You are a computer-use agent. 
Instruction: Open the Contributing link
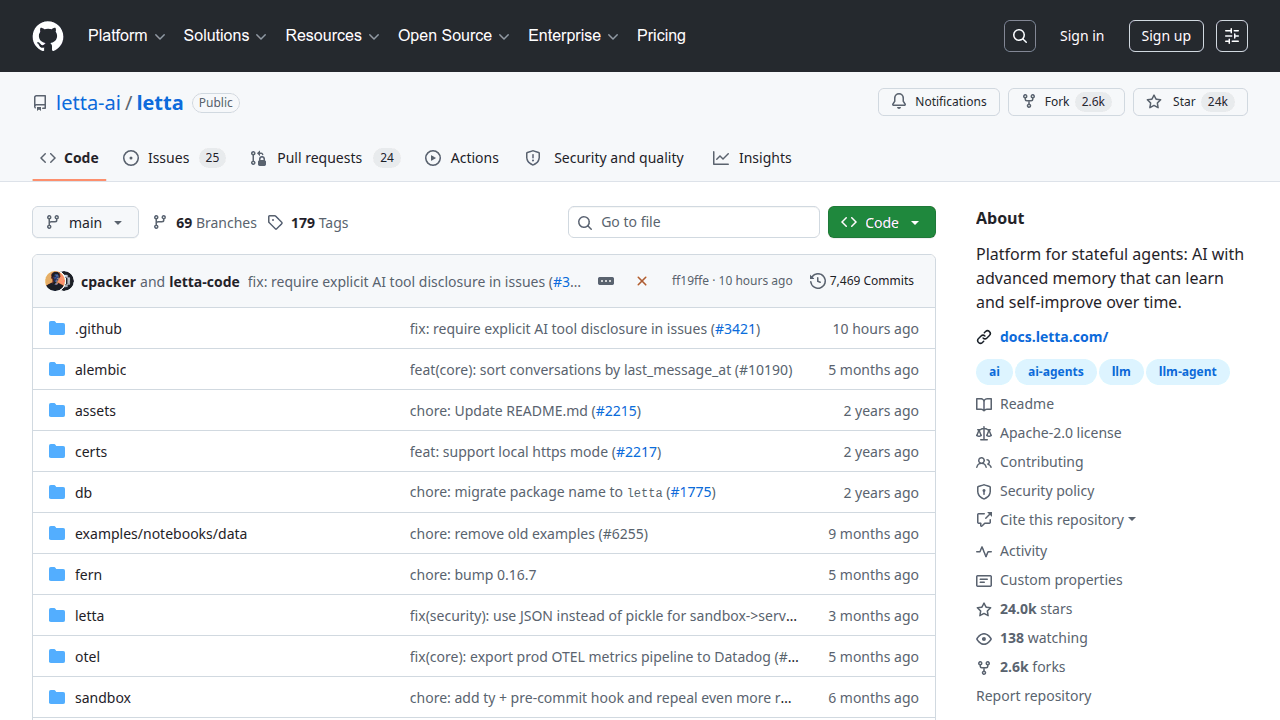[x=1042, y=462]
